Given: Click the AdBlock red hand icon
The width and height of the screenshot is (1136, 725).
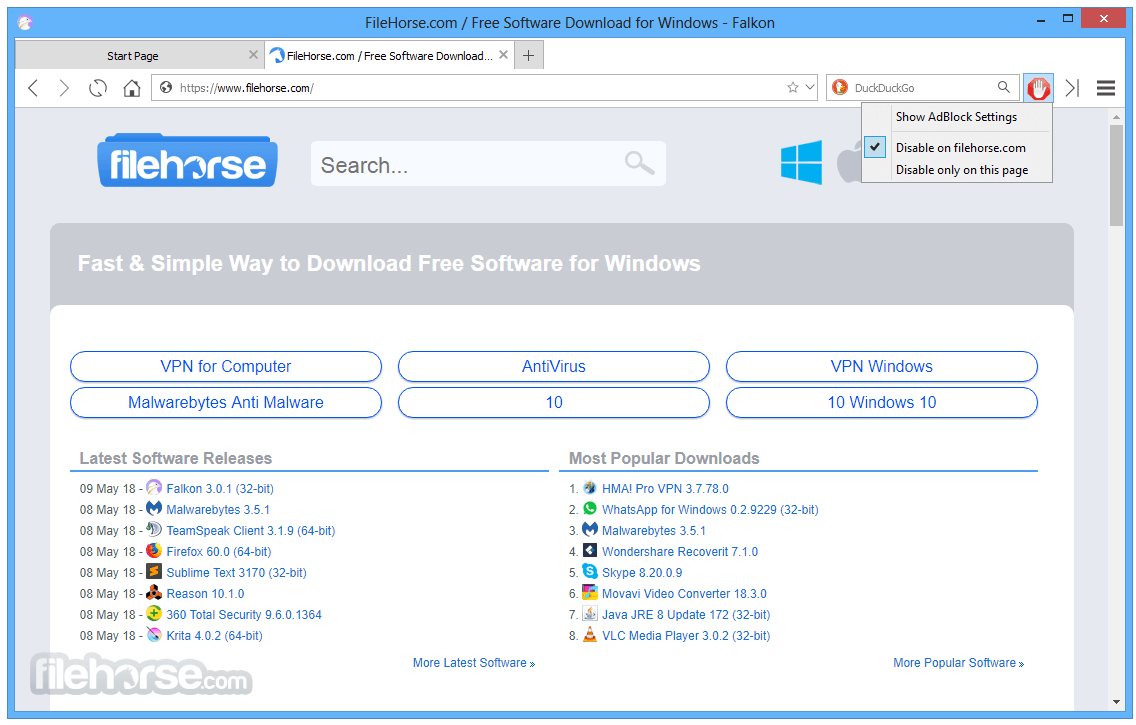Looking at the screenshot, I should click(1038, 88).
